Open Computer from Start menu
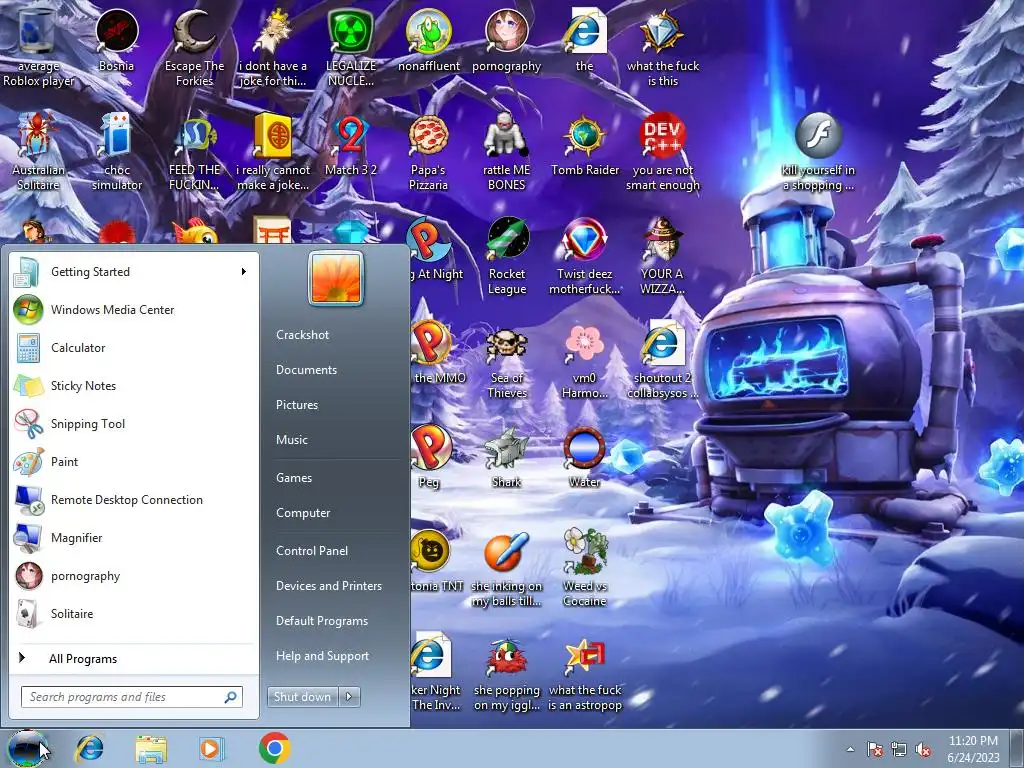 pos(303,513)
